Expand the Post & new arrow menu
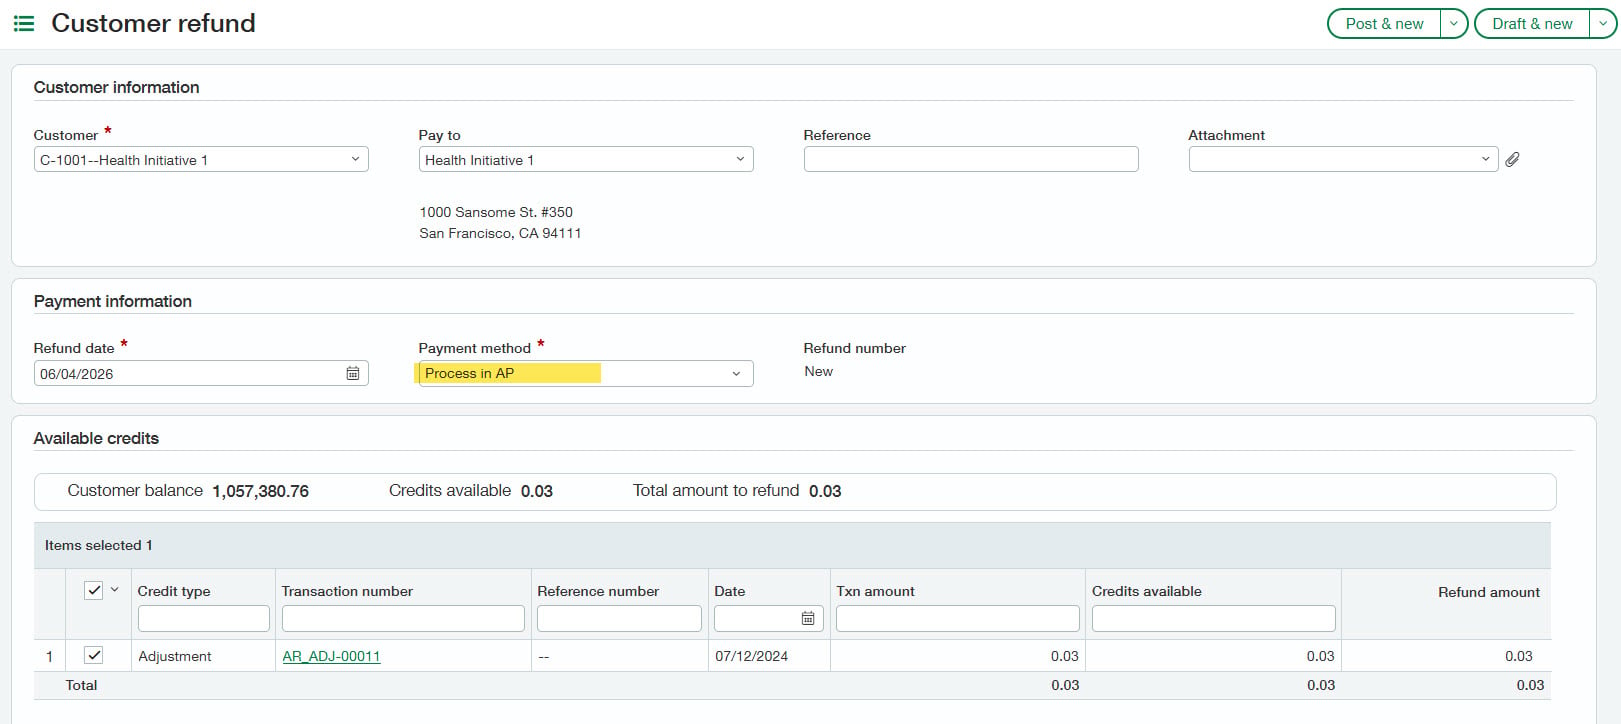This screenshot has width=1621, height=724. coord(1454,23)
